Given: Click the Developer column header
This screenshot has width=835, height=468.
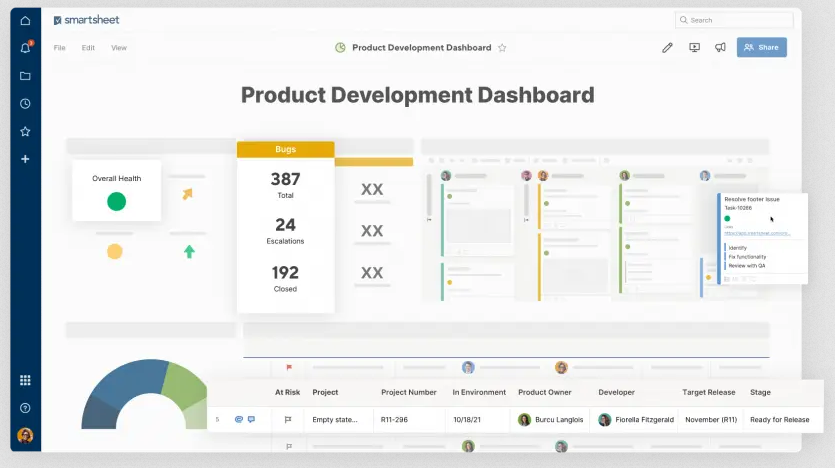Looking at the screenshot, I should tap(616, 392).
